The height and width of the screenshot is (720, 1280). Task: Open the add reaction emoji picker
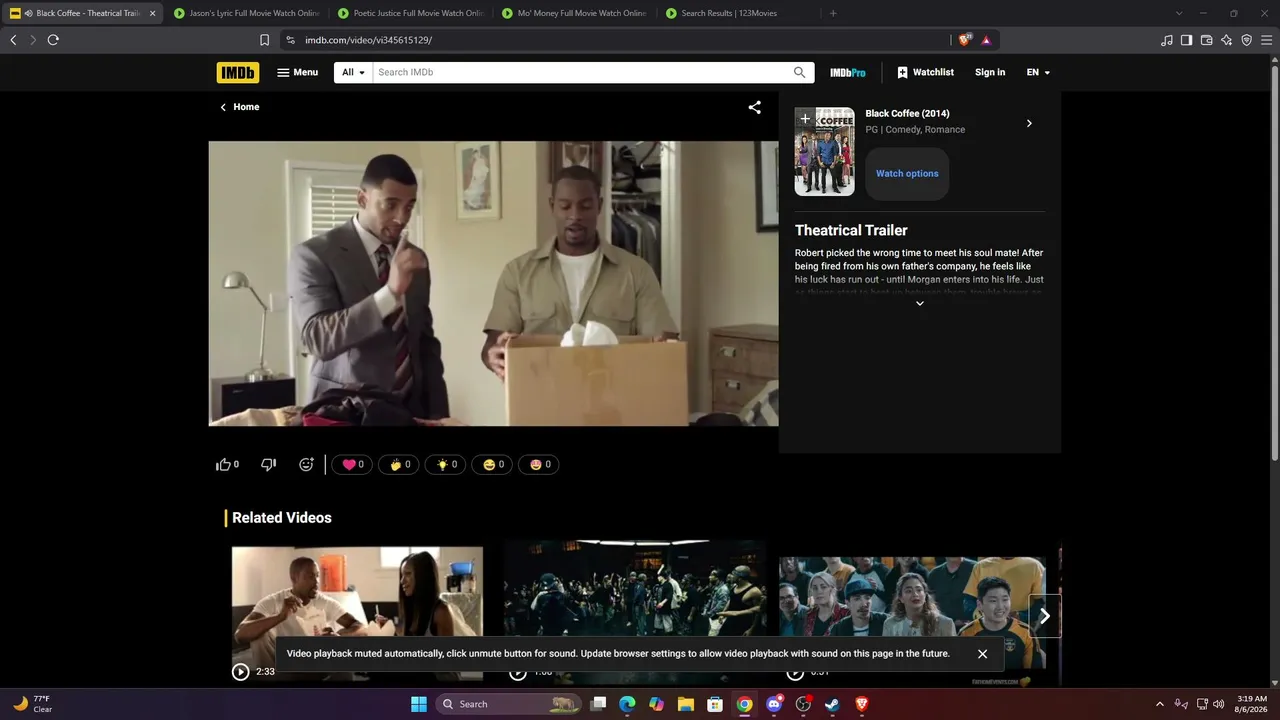pyautogui.click(x=306, y=464)
